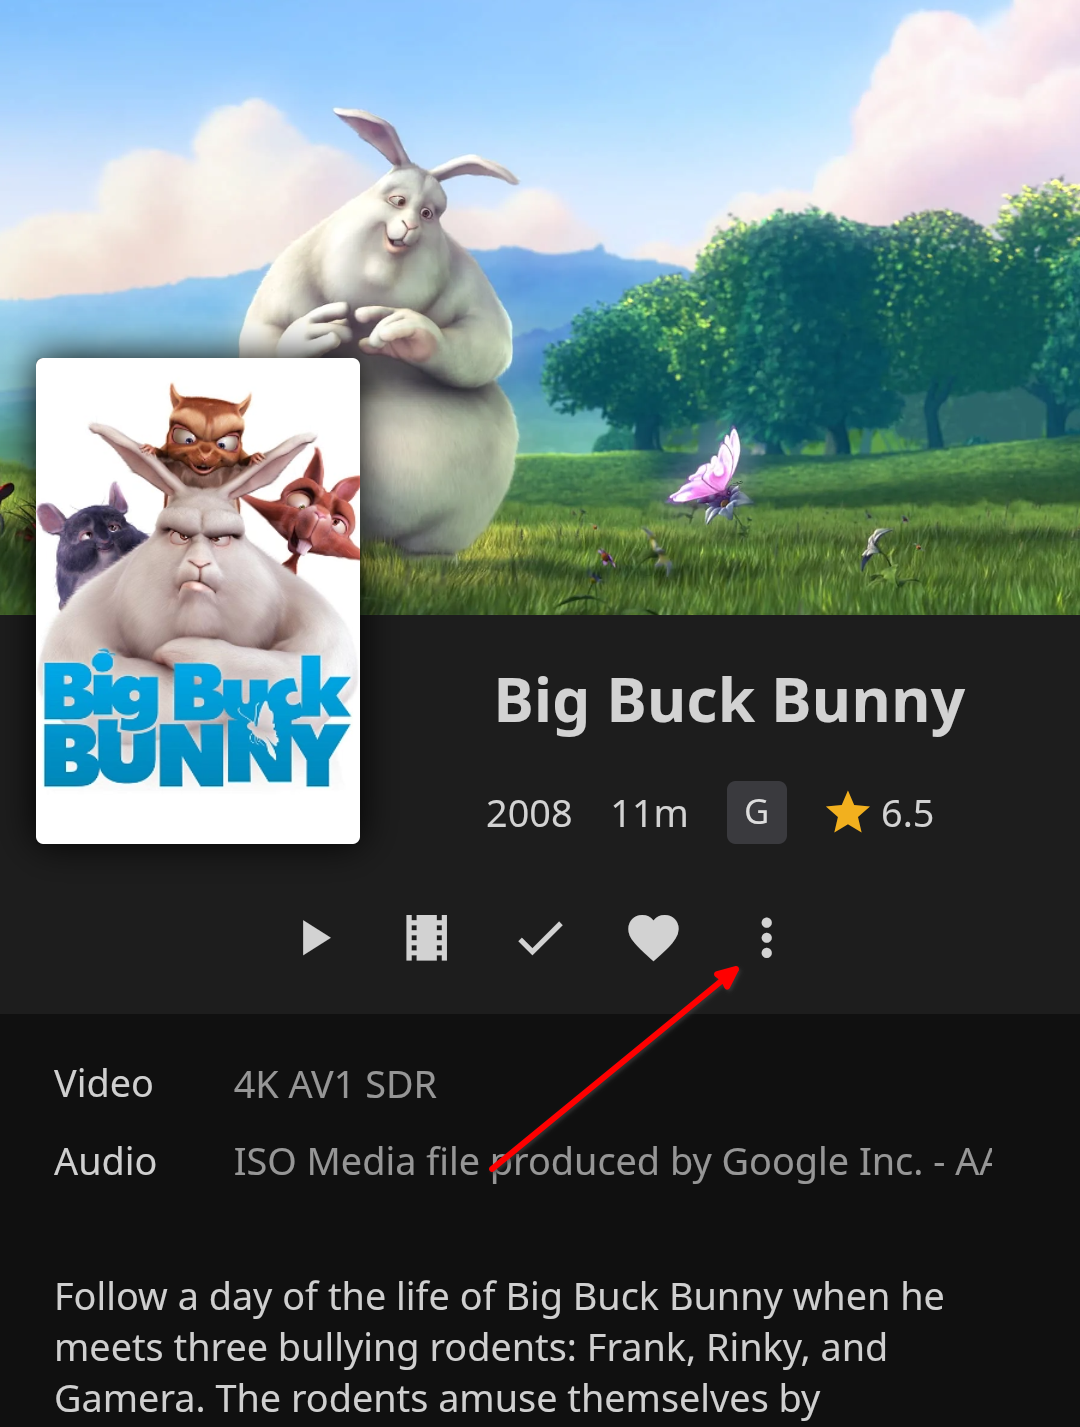Add Big Buck Bunny to favorites
This screenshot has width=1080, height=1427.
point(653,939)
